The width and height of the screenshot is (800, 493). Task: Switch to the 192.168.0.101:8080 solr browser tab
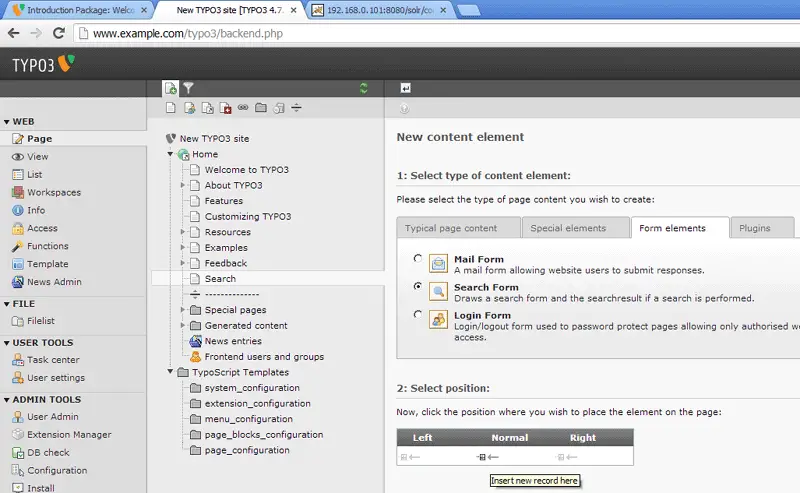(x=380, y=10)
